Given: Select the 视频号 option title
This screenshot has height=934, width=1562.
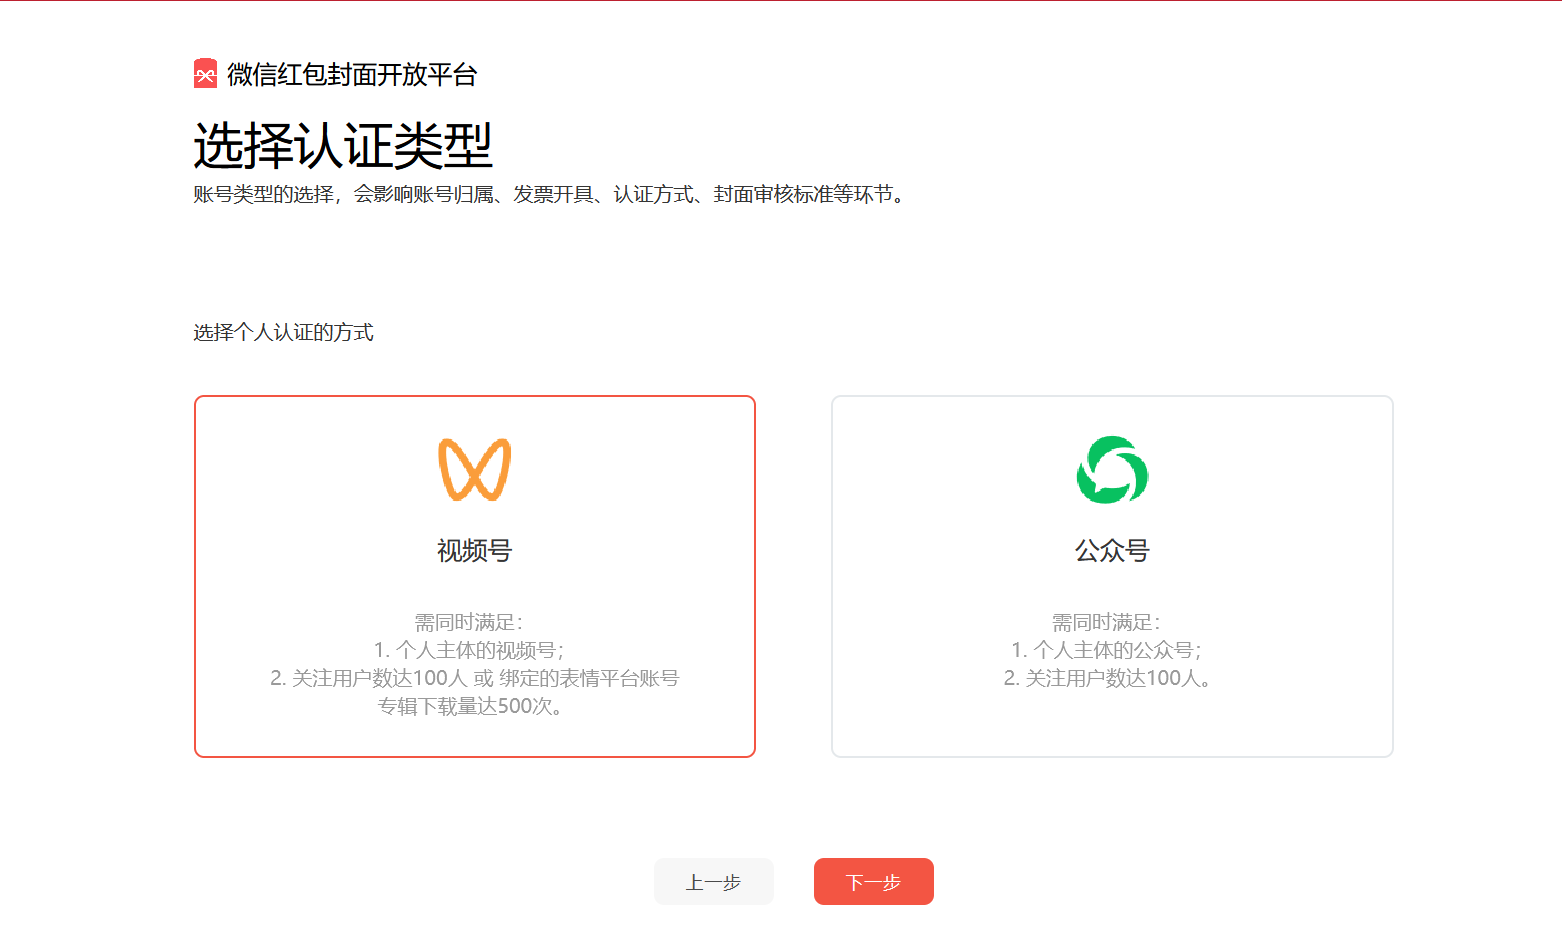Looking at the screenshot, I should (475, 551).
